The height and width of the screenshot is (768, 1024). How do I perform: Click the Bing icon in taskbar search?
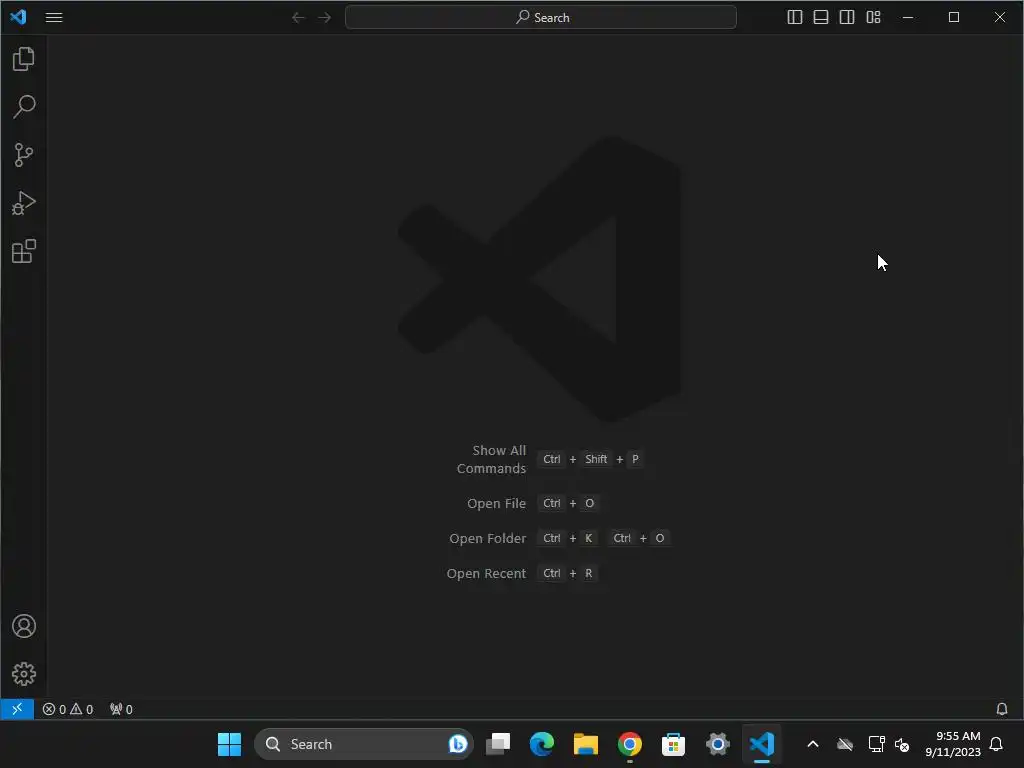[x=458, y=744]
